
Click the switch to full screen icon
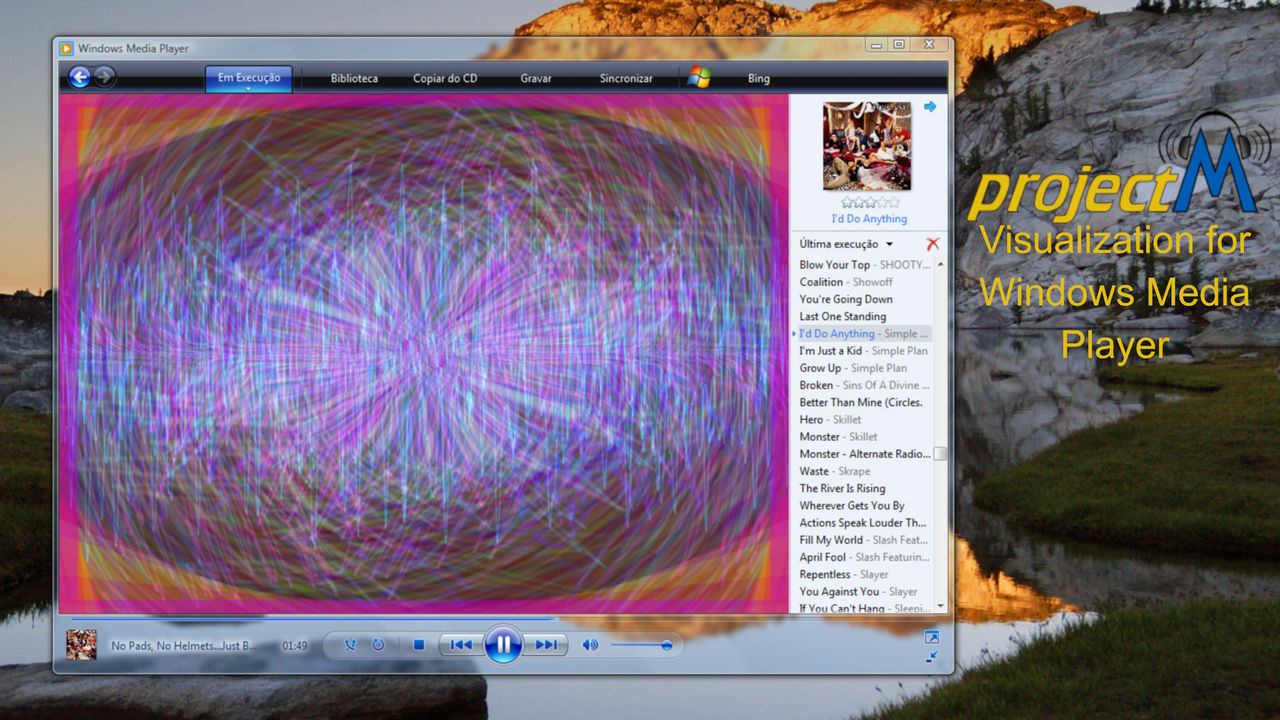point(932,636)
